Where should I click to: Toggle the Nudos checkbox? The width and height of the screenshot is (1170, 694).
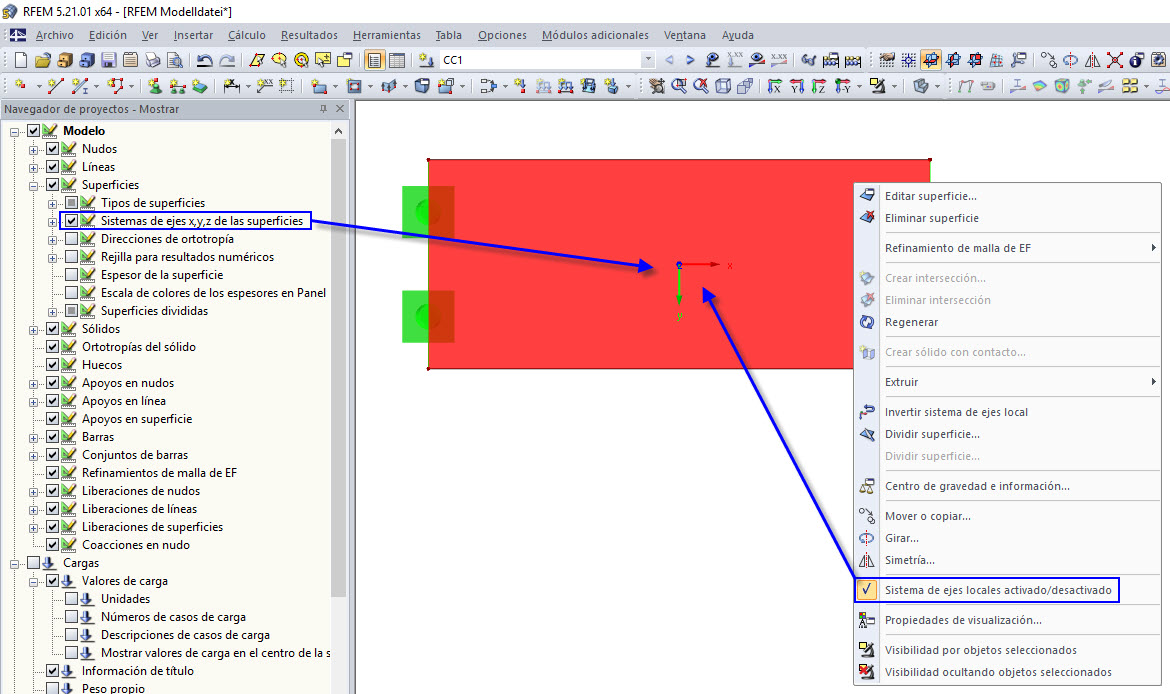52,149
